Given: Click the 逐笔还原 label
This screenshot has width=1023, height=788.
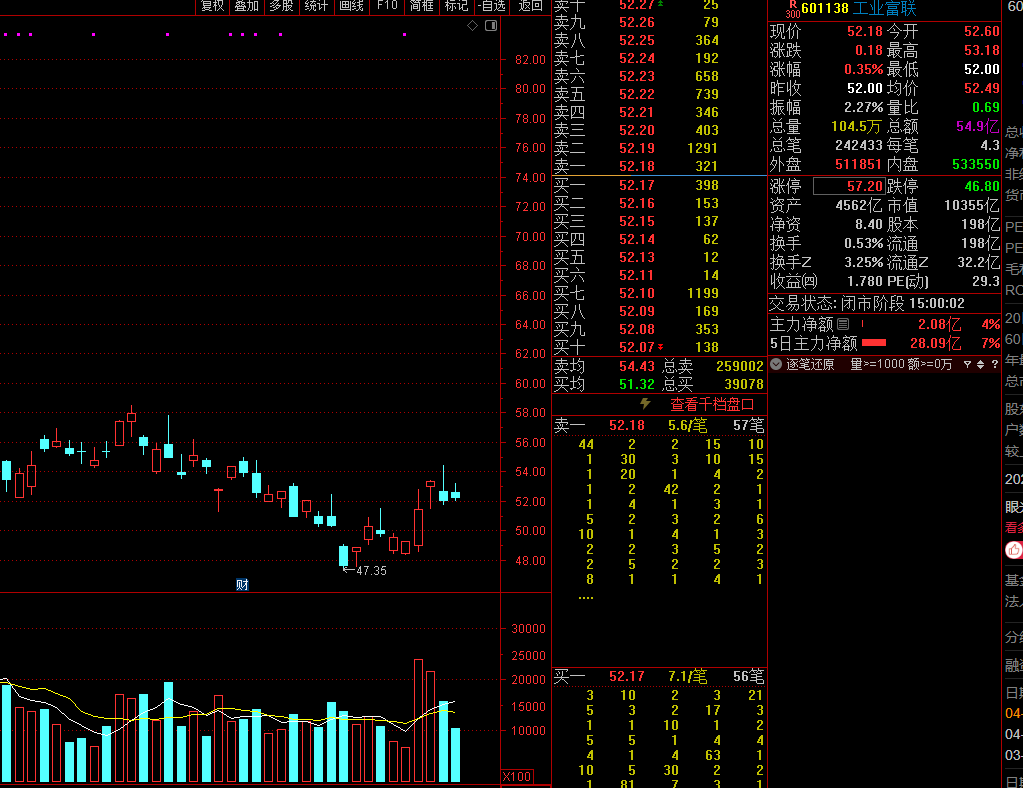Looking at the screenshot, I should pyautogui.click(x=810, y=364).
